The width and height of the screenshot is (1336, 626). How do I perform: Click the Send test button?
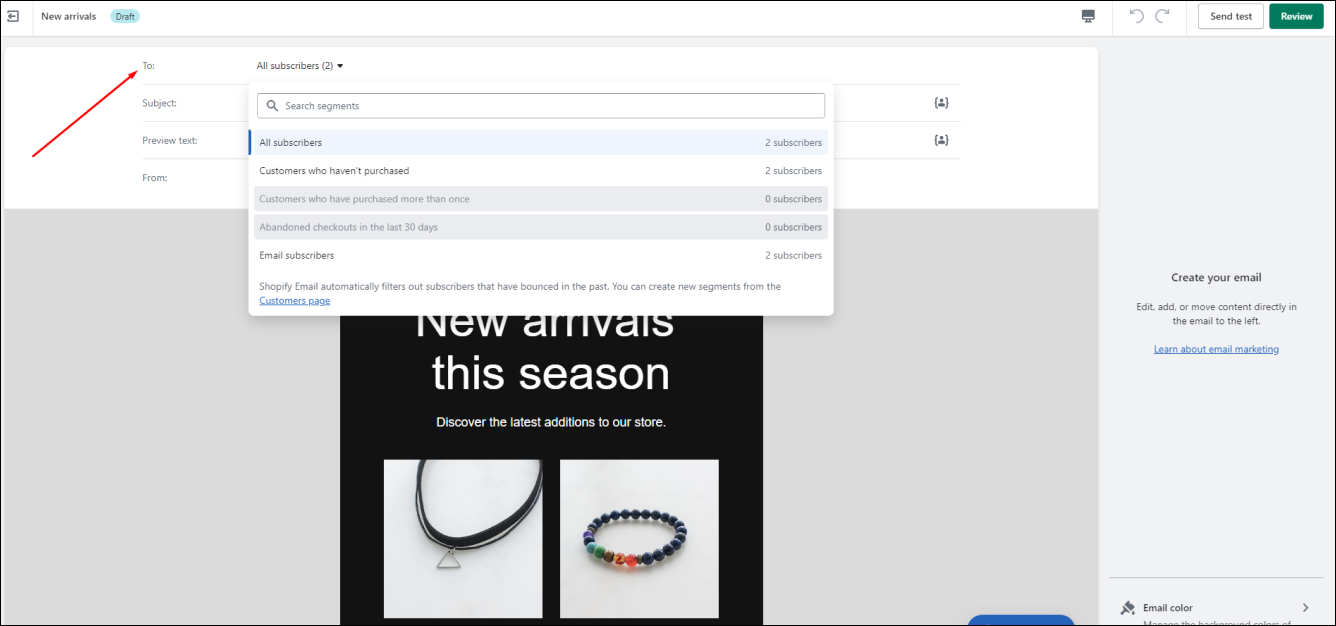[x=1231, y=16]
